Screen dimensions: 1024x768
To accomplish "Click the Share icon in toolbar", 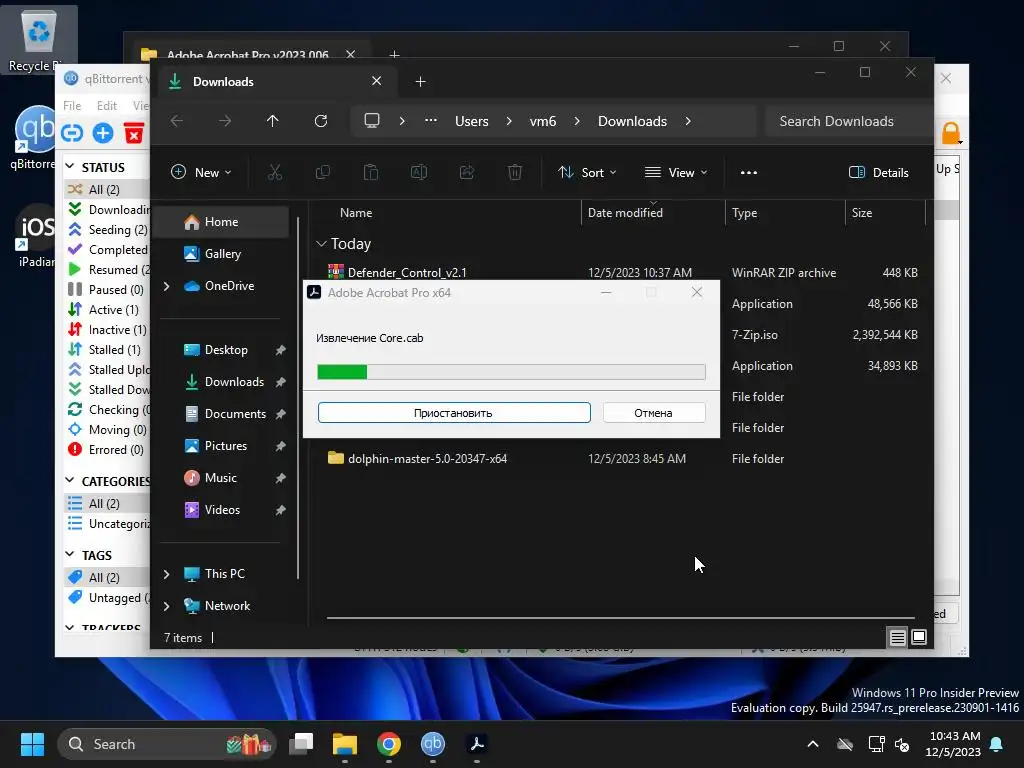I will (467, 172).
